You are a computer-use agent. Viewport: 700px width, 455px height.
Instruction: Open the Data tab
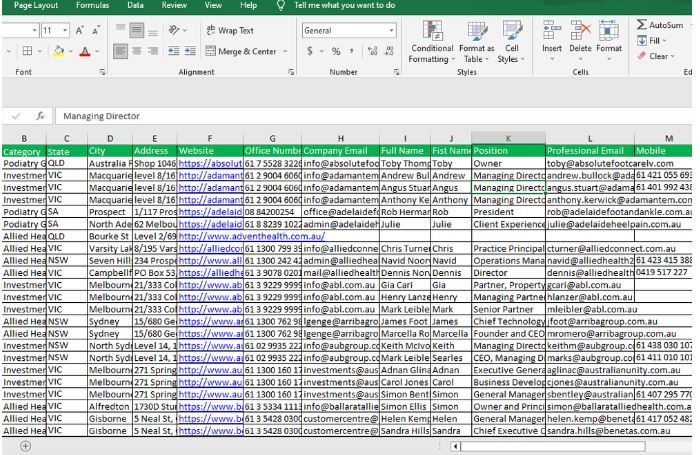pos(135,5)
